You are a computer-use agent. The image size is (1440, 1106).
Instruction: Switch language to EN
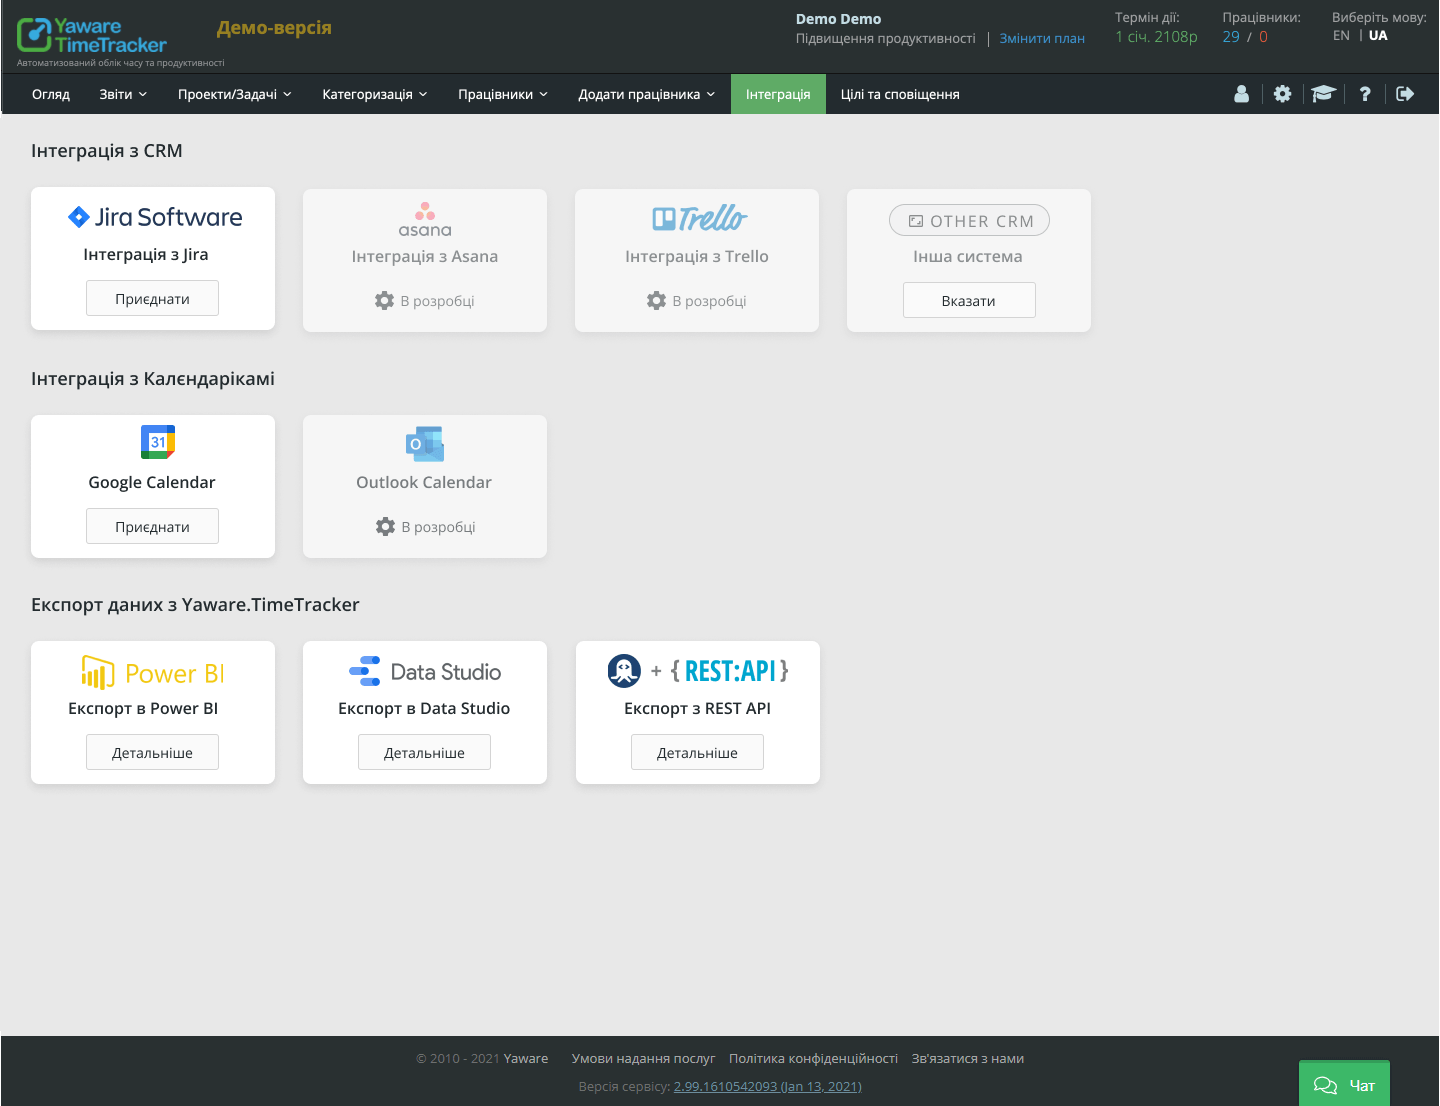(1341, 34)
